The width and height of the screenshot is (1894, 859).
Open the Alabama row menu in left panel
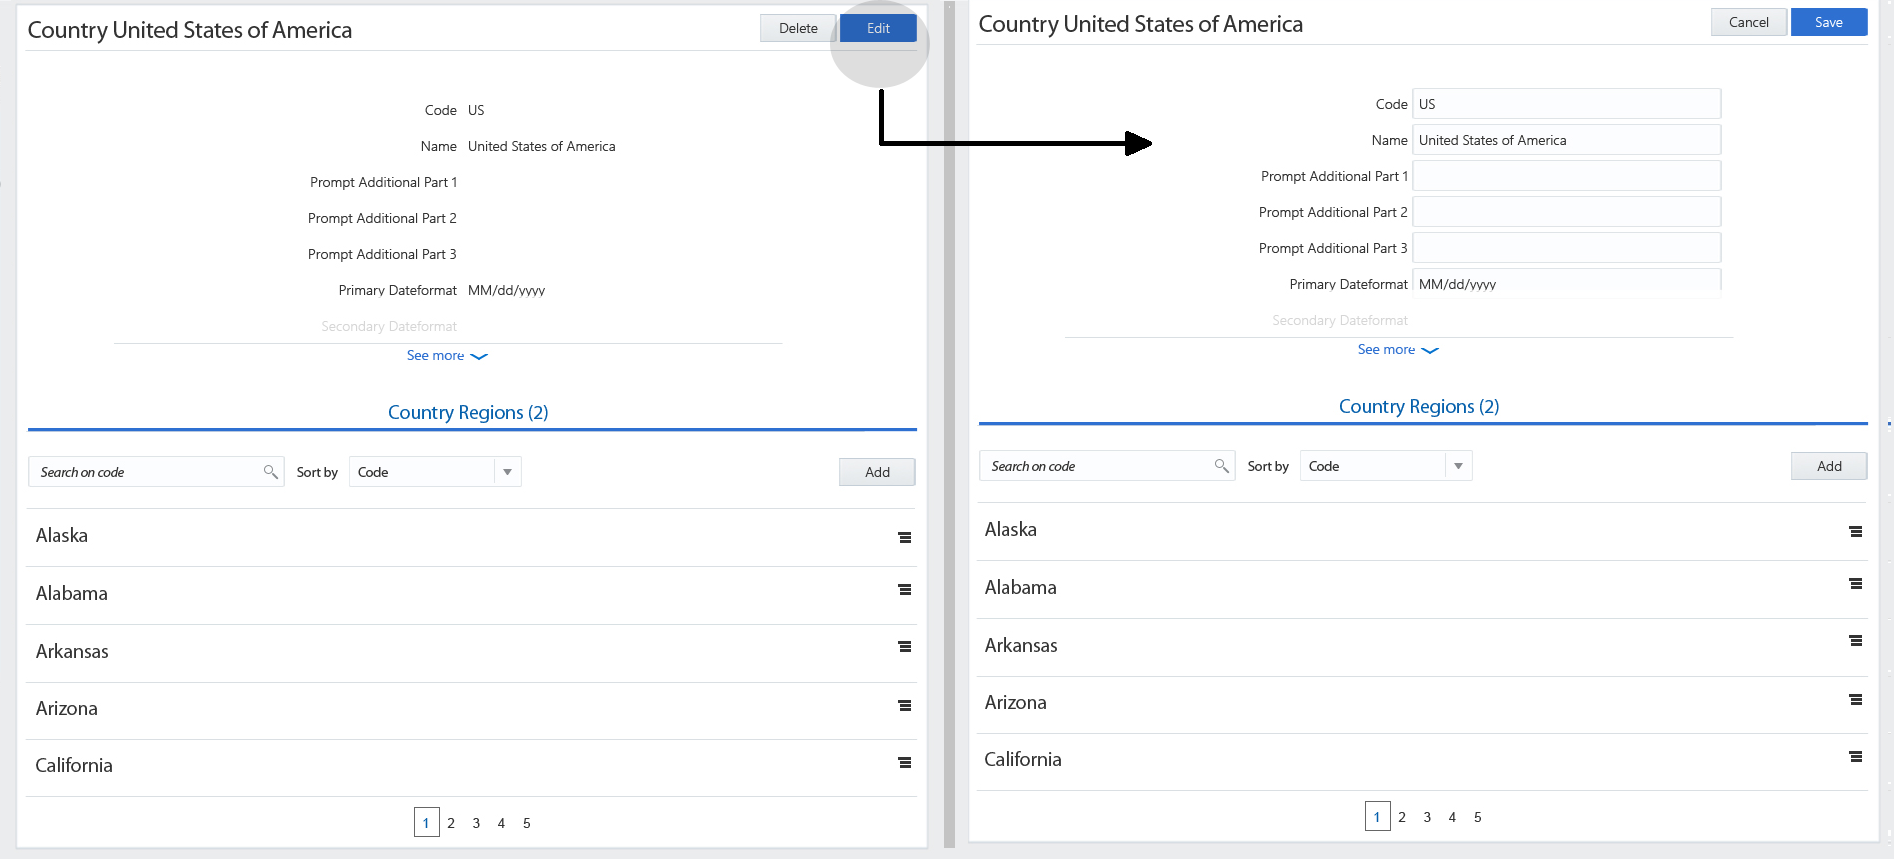tap(904, 590)
